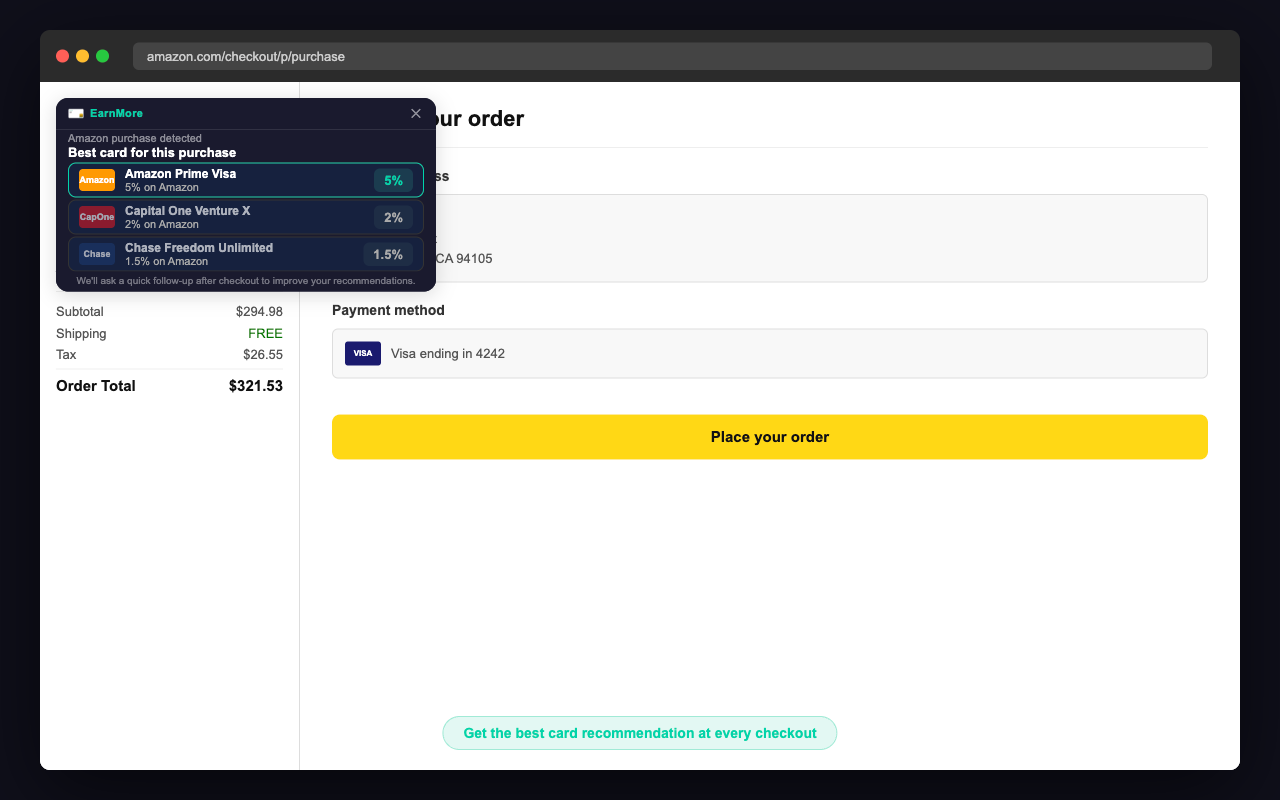Click the yellow window minimize button
The image size is (1280, 800).
click(x=83, y=56)
